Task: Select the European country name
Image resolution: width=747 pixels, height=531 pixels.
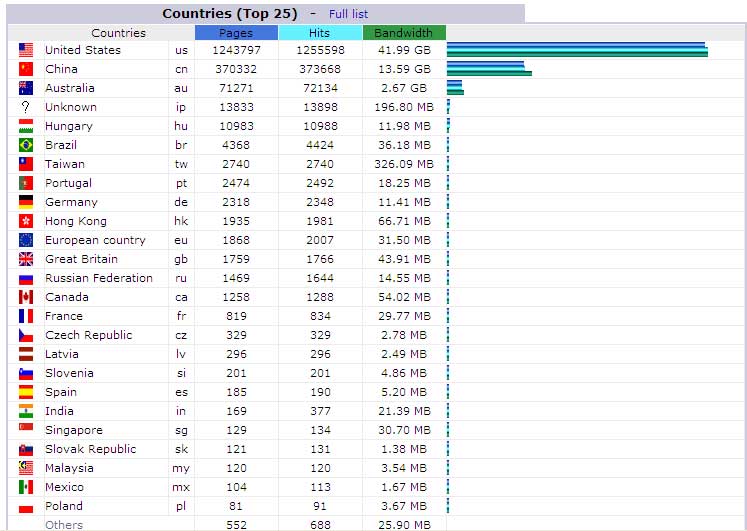Action: click(95, 240)
